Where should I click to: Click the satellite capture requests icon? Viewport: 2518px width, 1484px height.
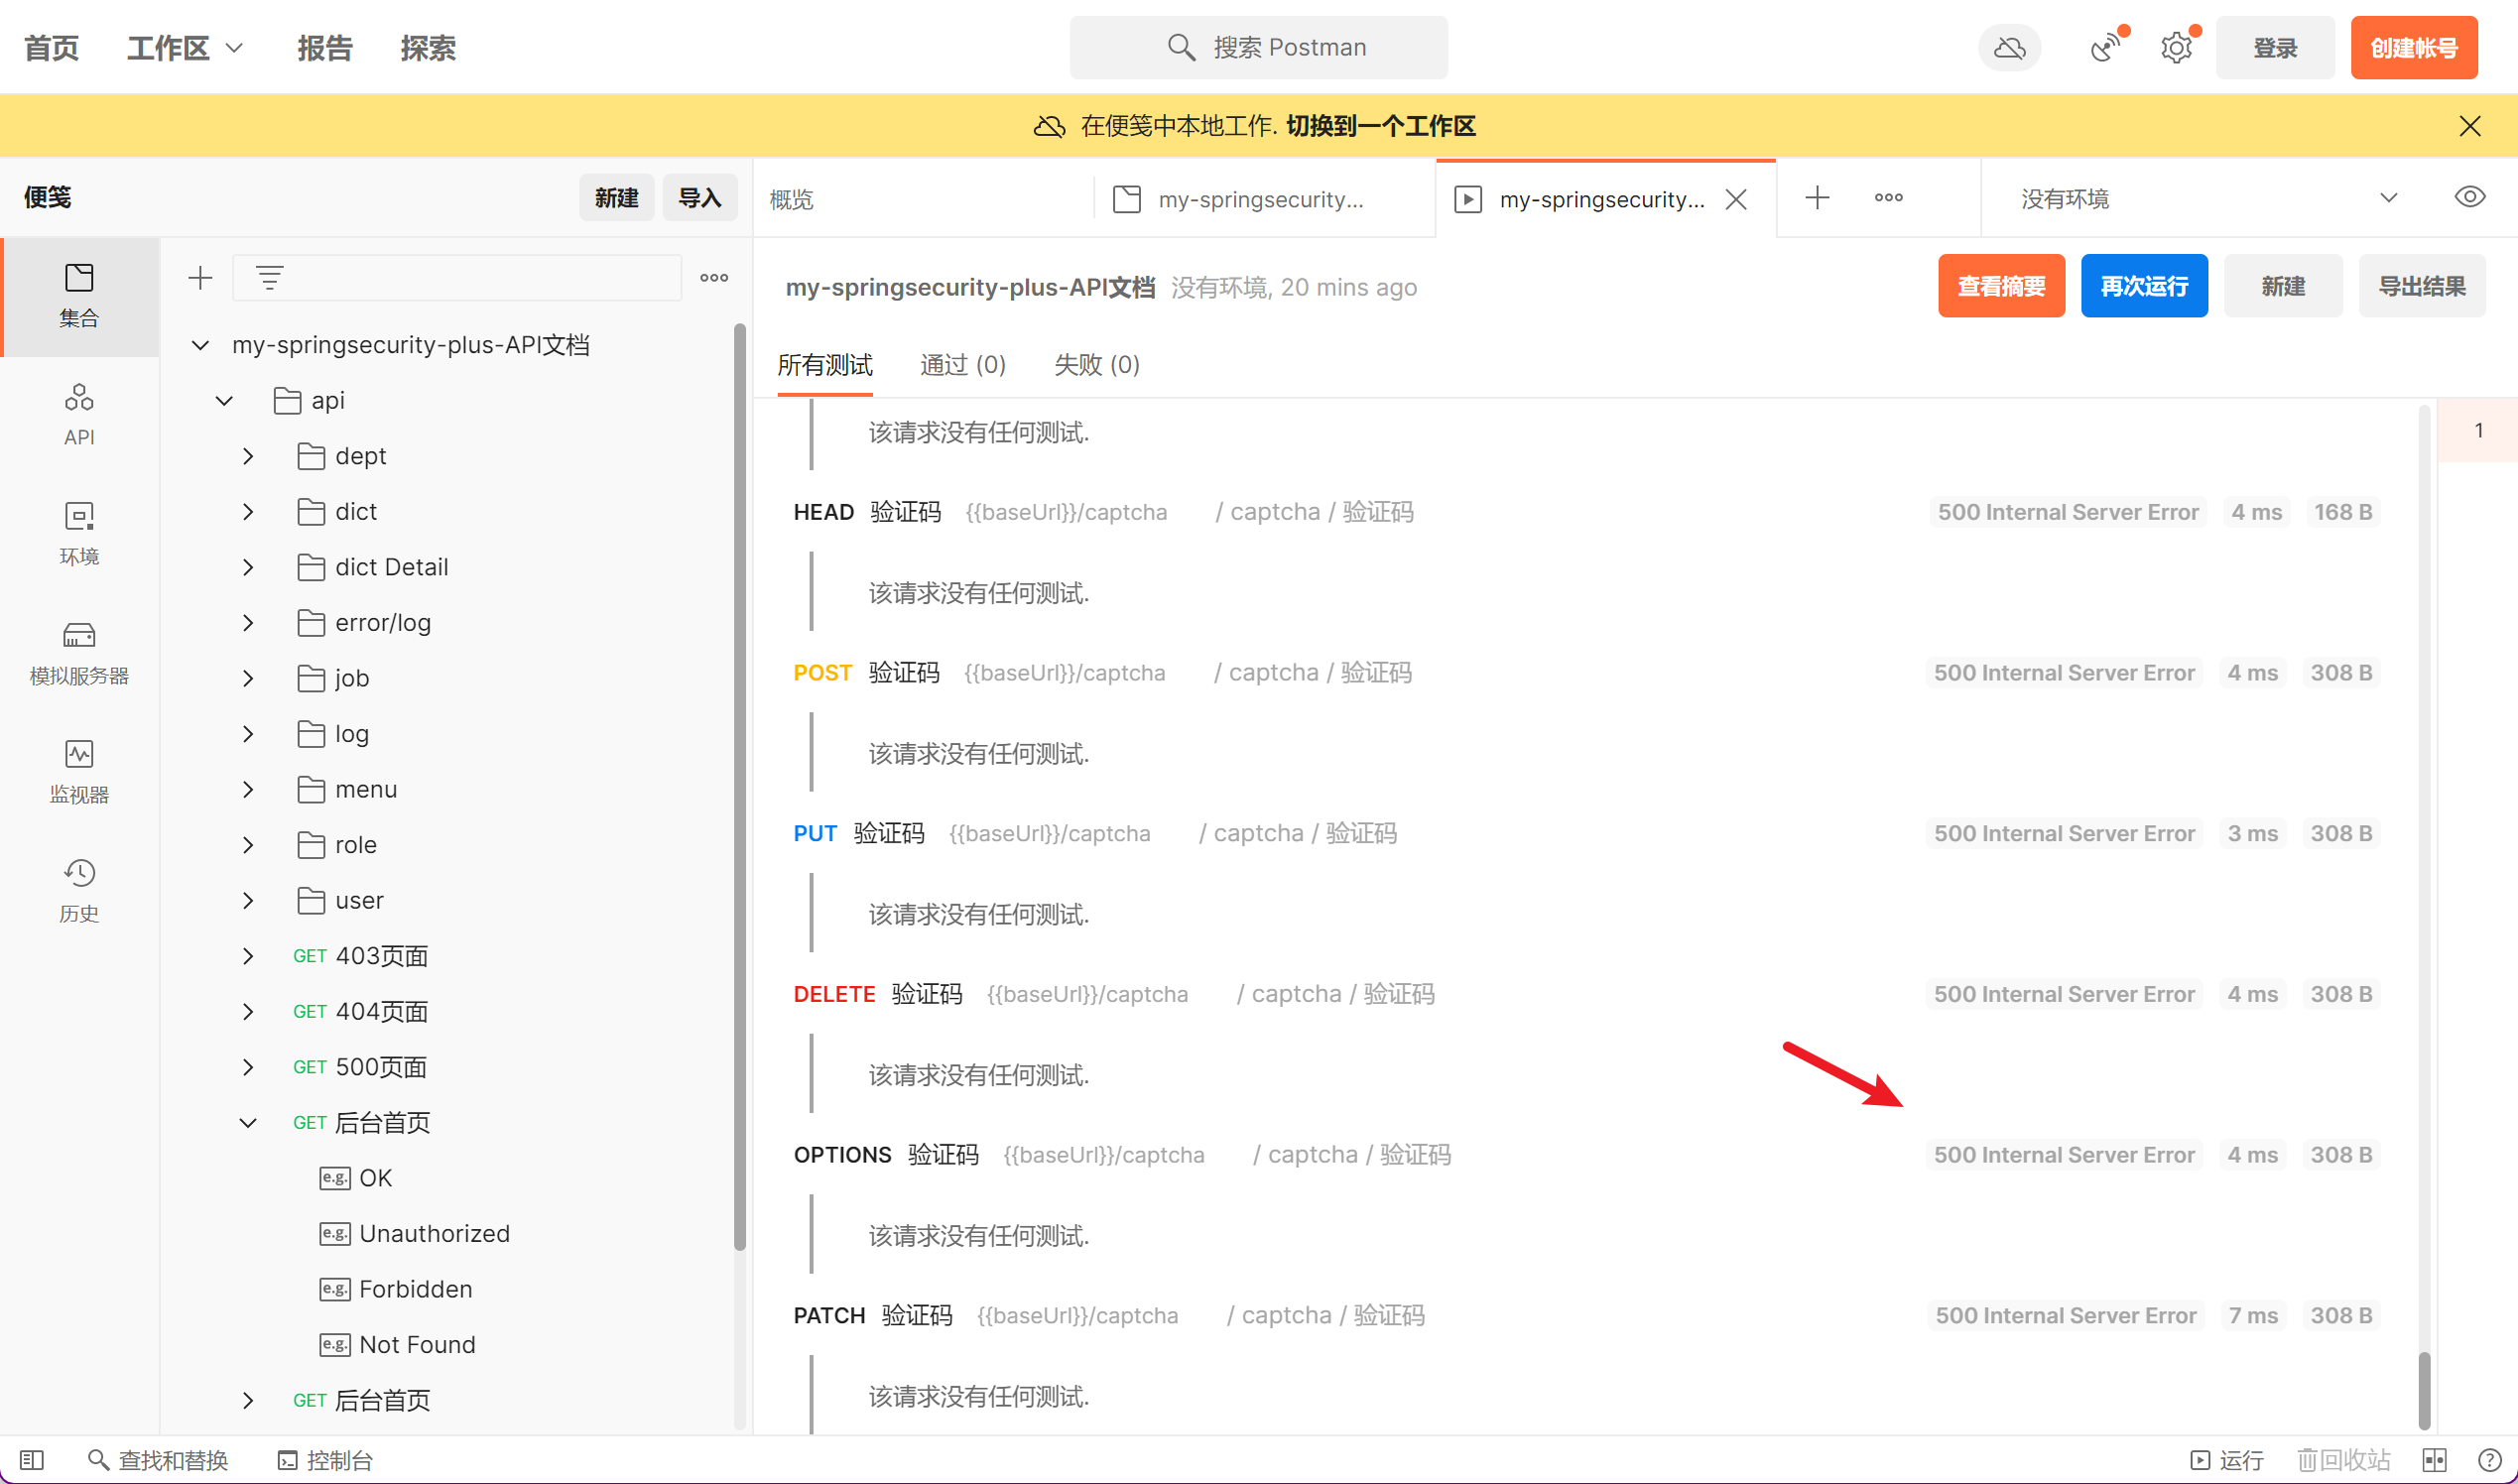[2105, 48]
